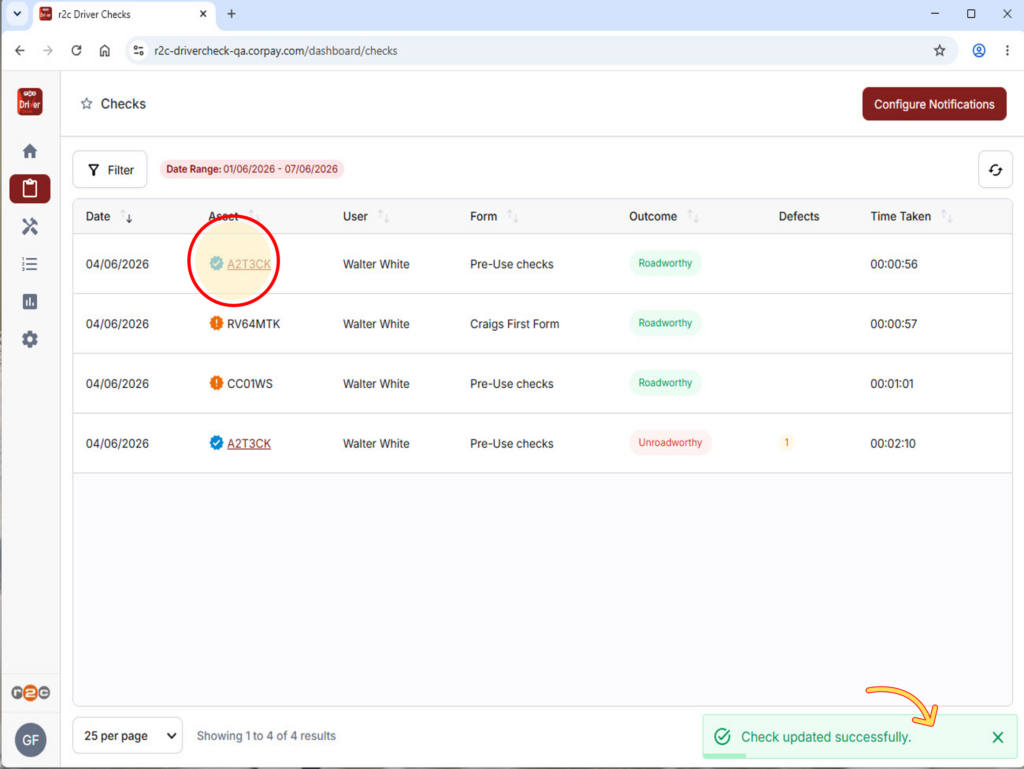The image size is (1024, 769).
Task: View site information icon in address bar
Action: click(x=138, y=50)
